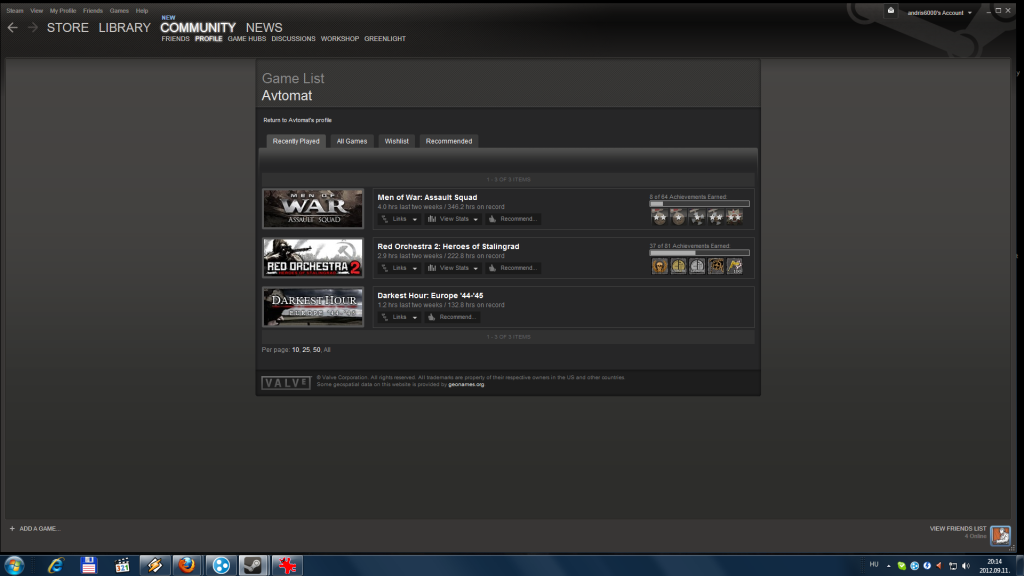Click the first Red Orchestra 2 achievement badge

[x=660, y=266]
